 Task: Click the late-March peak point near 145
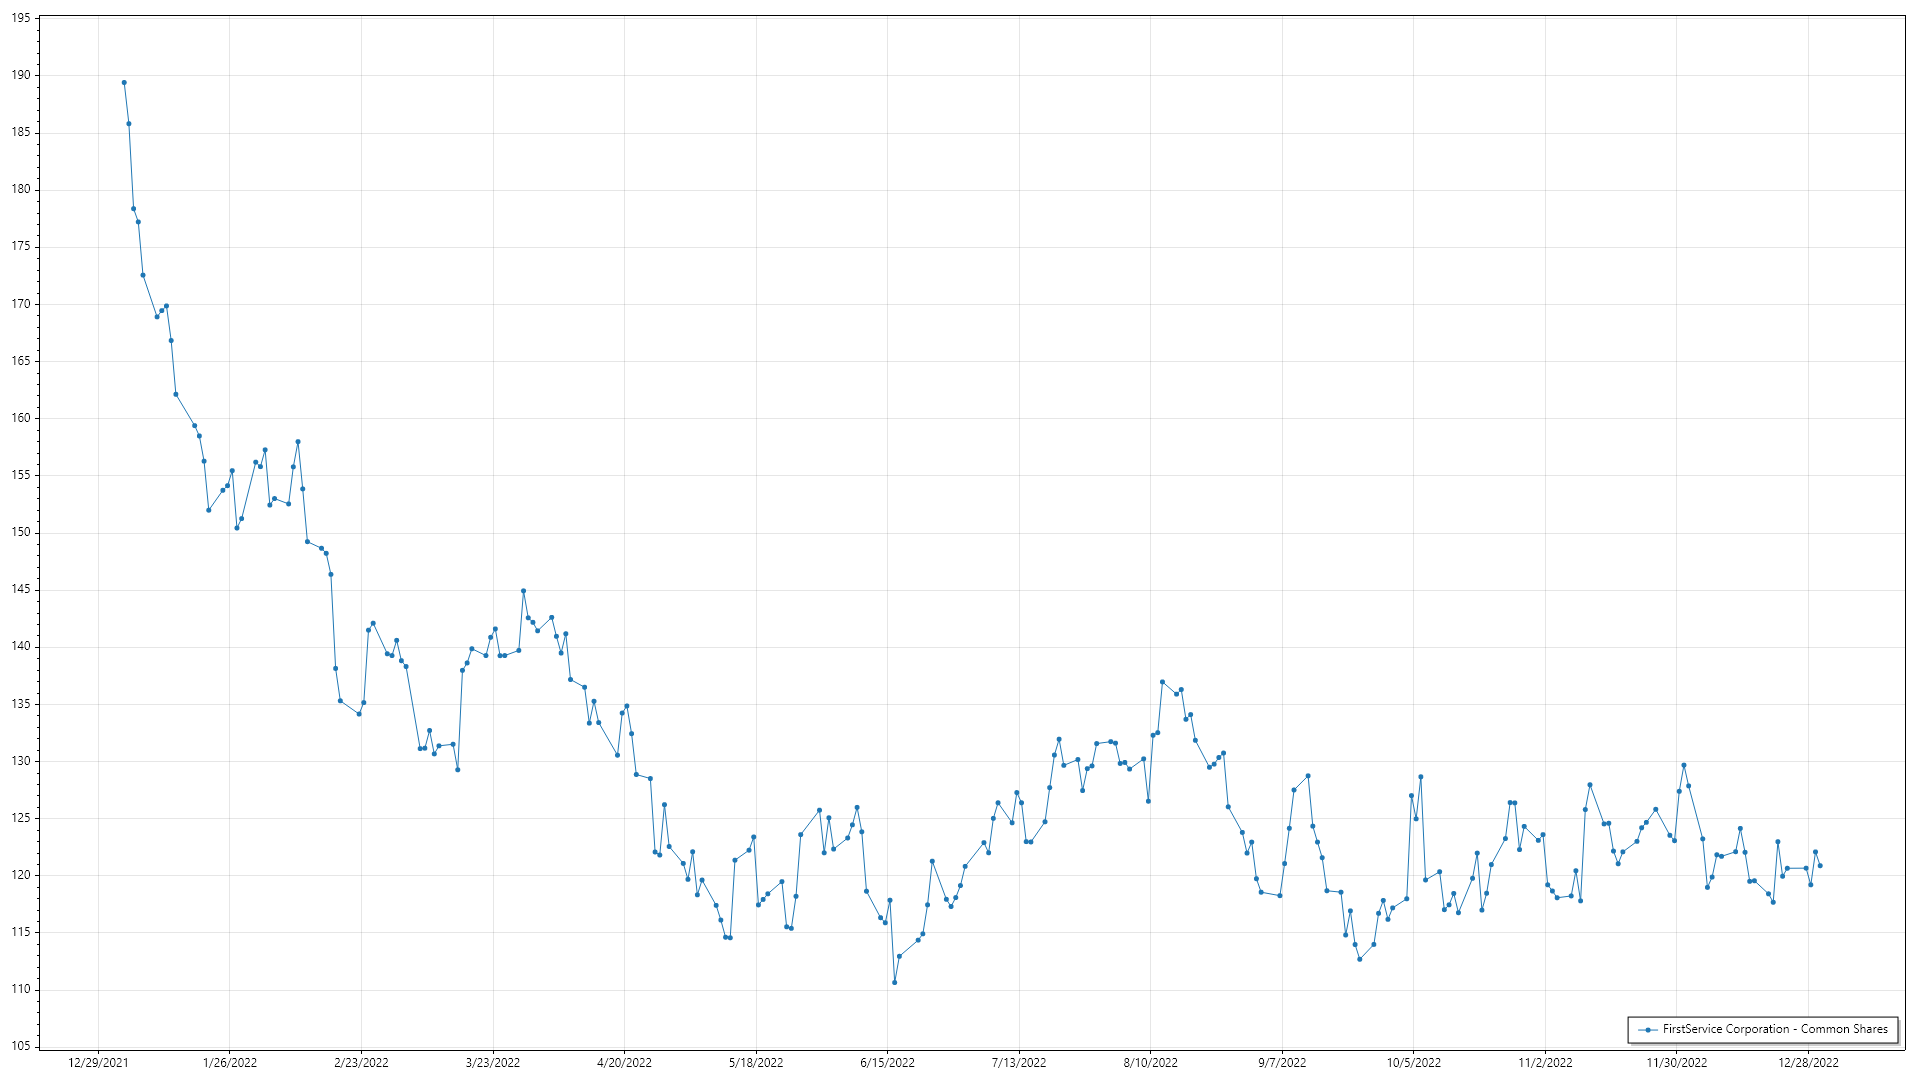tap(523, 591)
